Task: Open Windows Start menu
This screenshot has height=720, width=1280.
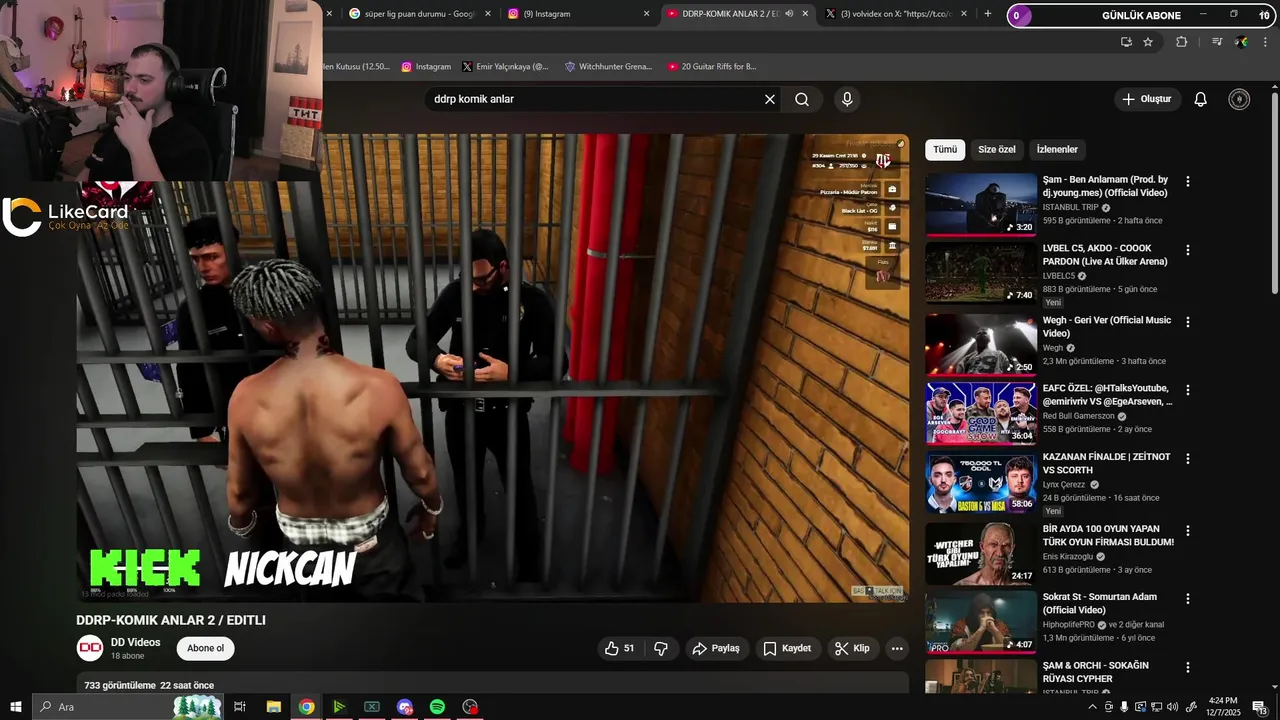Action: pyautogui.click(x=15, y=707)
